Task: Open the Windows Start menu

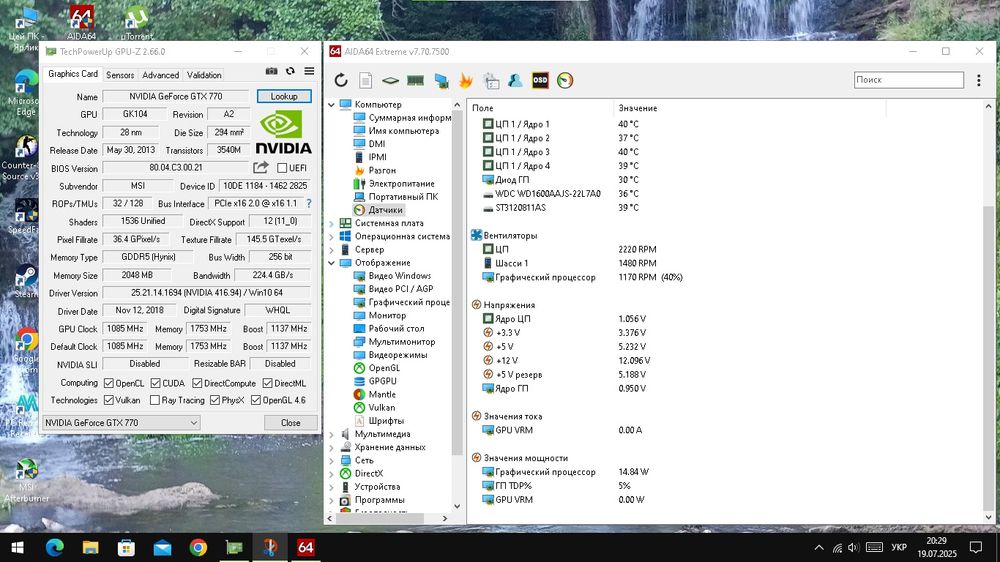Action: (x=17, y=547)
